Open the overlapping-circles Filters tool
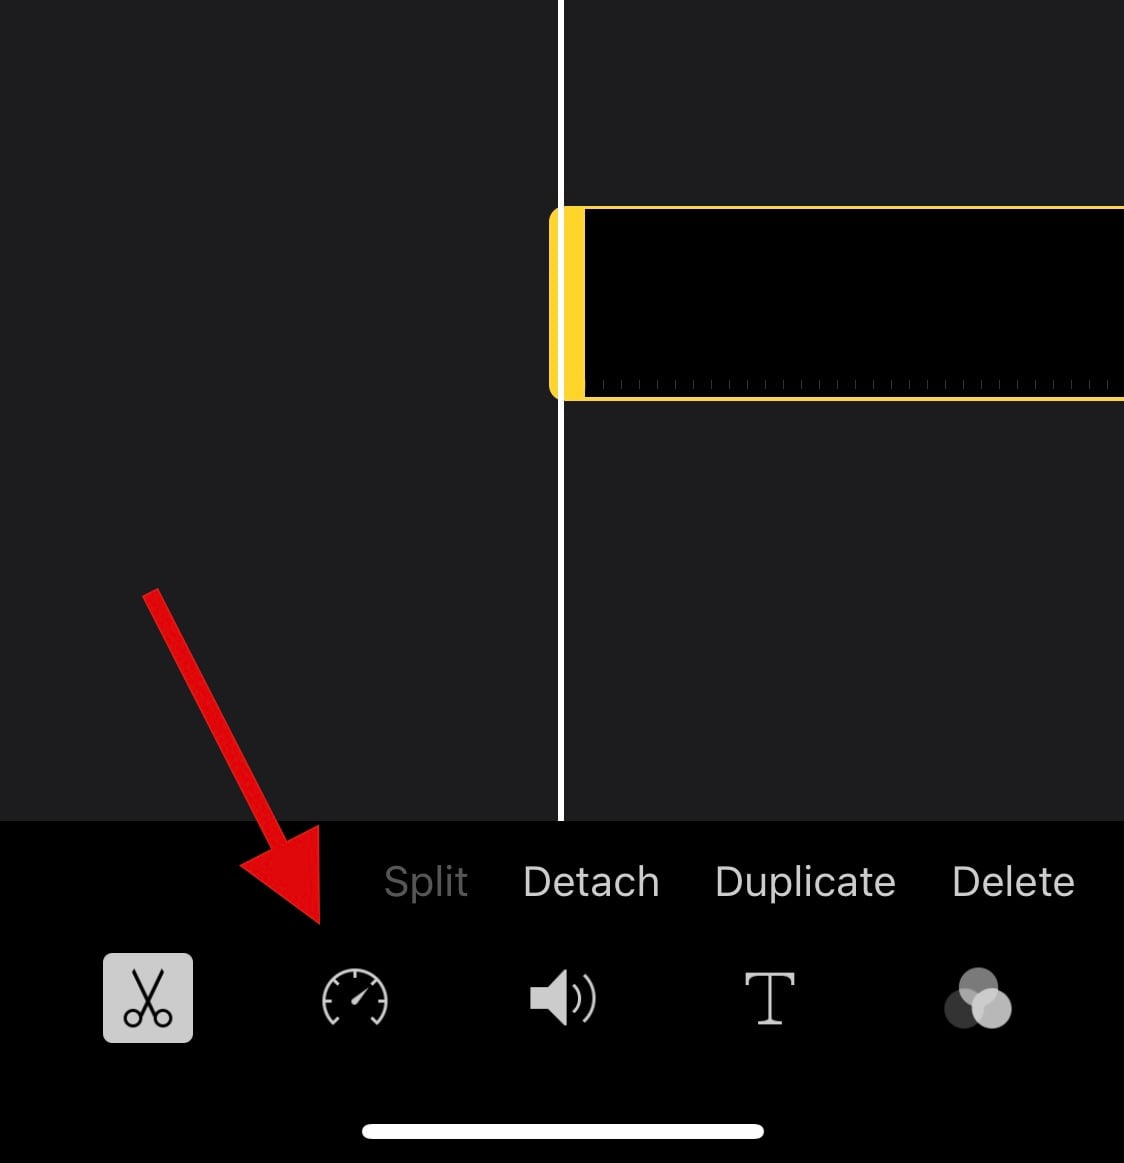 pos(978,998)
